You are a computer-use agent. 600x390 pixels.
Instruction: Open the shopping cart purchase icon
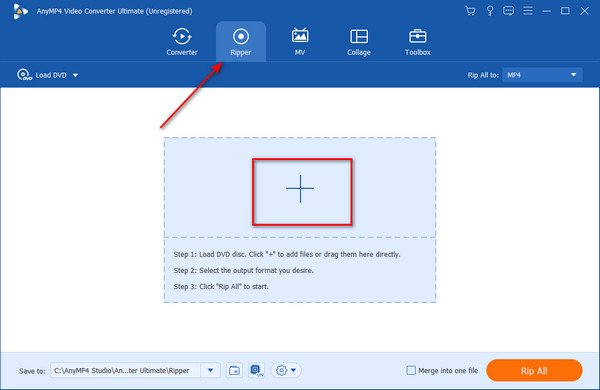point(470,11)
